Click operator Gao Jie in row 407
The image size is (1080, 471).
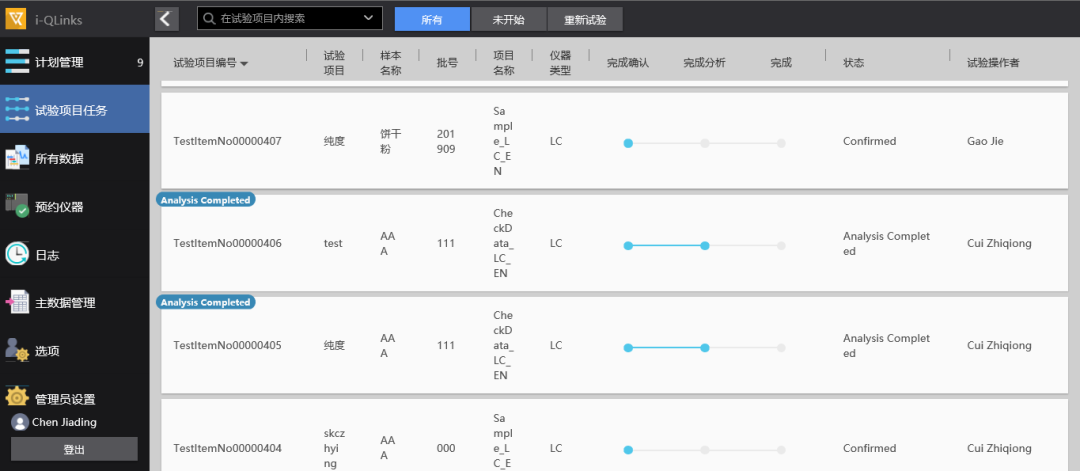pyautogui.click(x=985, y=141)
